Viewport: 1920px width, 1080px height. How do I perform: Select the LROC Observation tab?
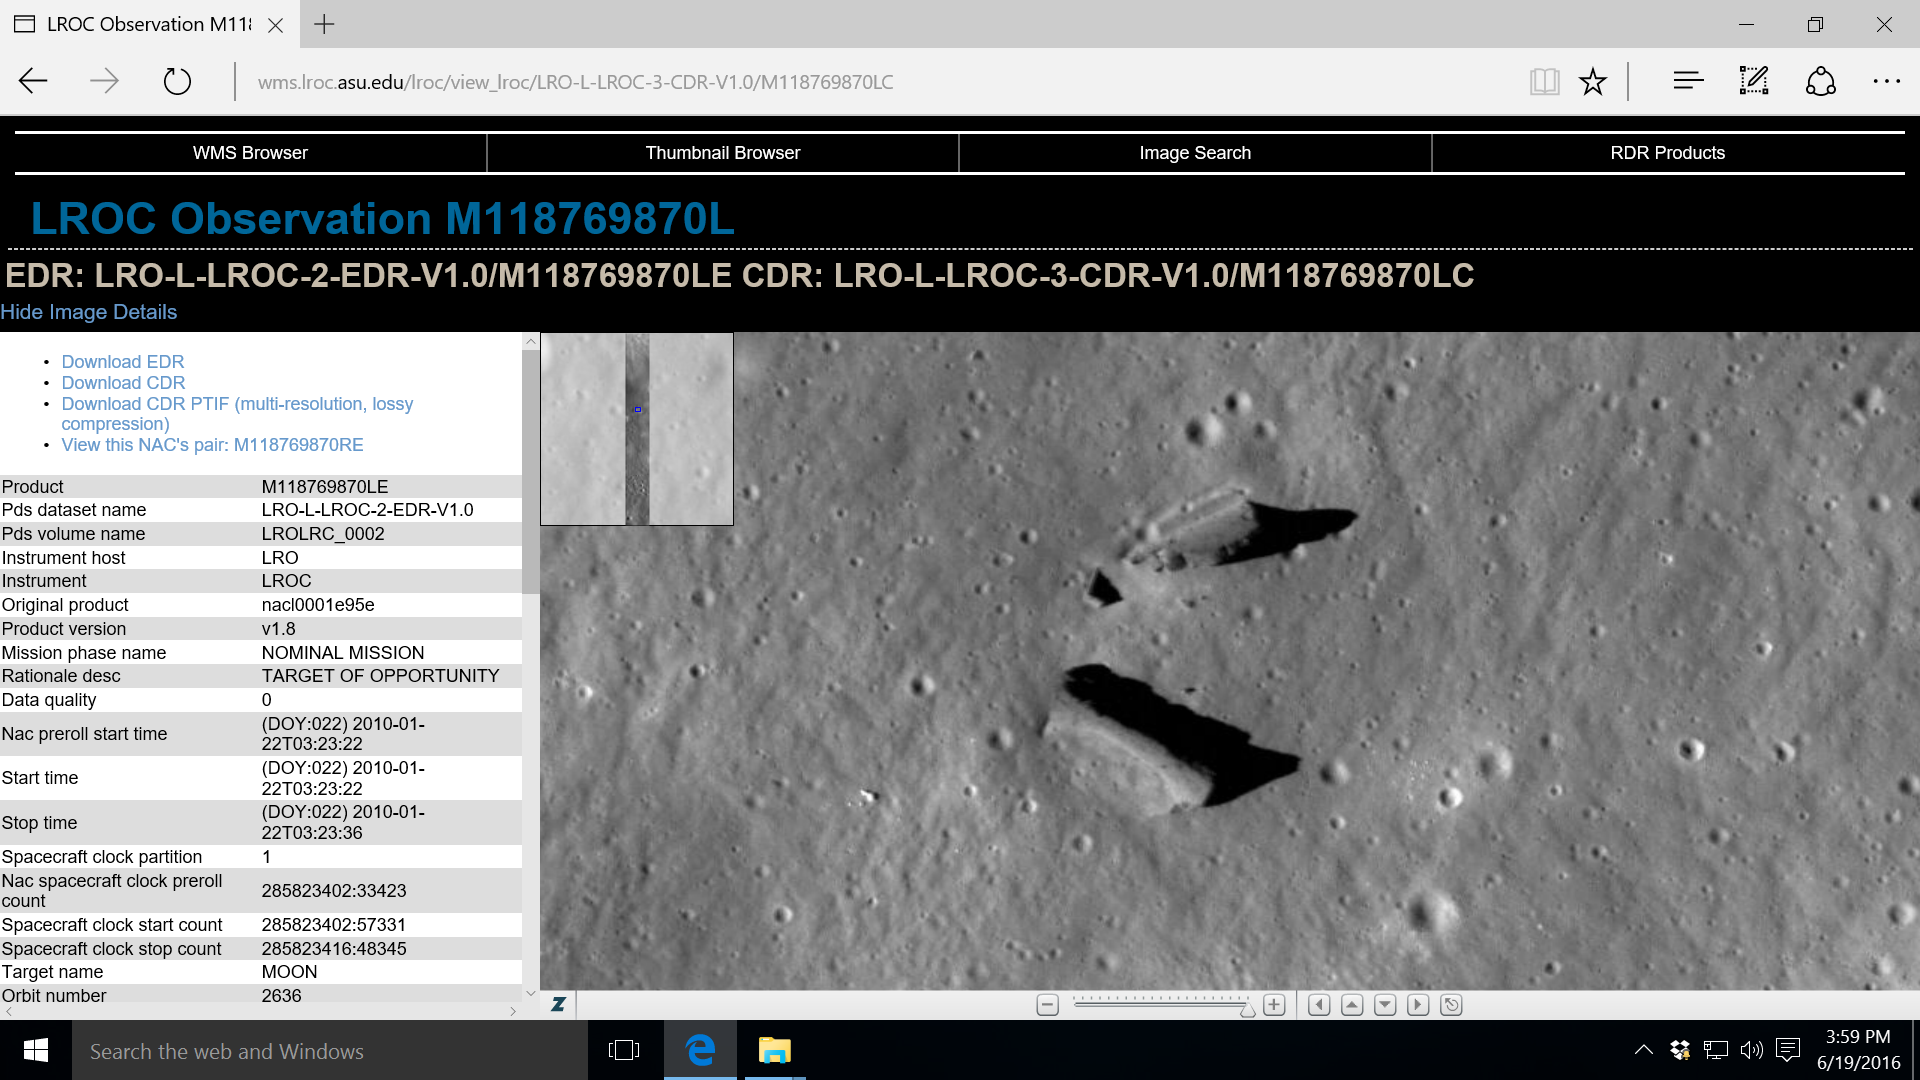coord(149,24)
